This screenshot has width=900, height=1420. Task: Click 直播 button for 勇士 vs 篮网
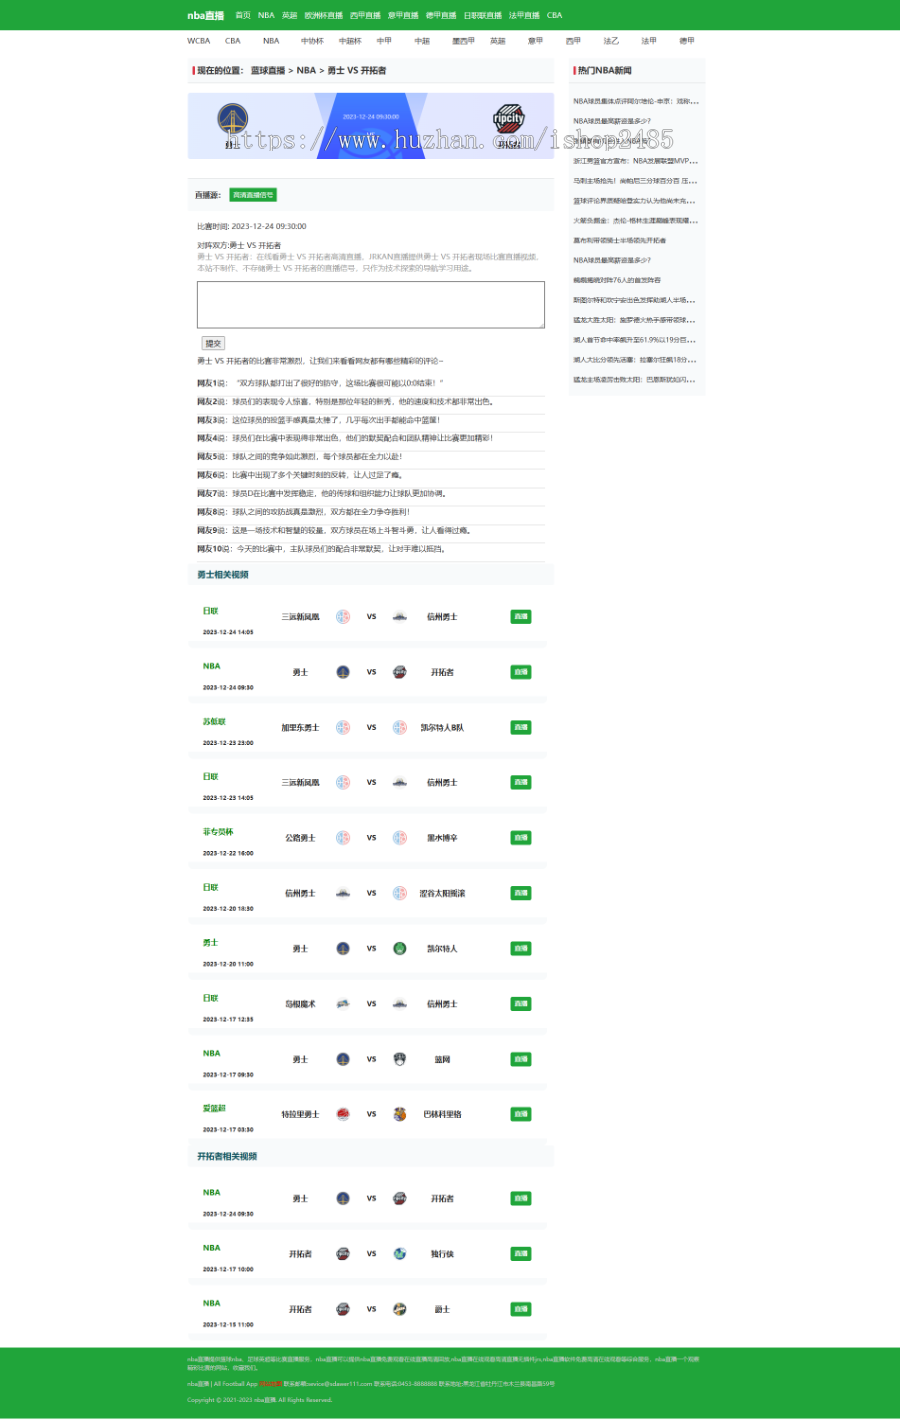point(521,1059)
